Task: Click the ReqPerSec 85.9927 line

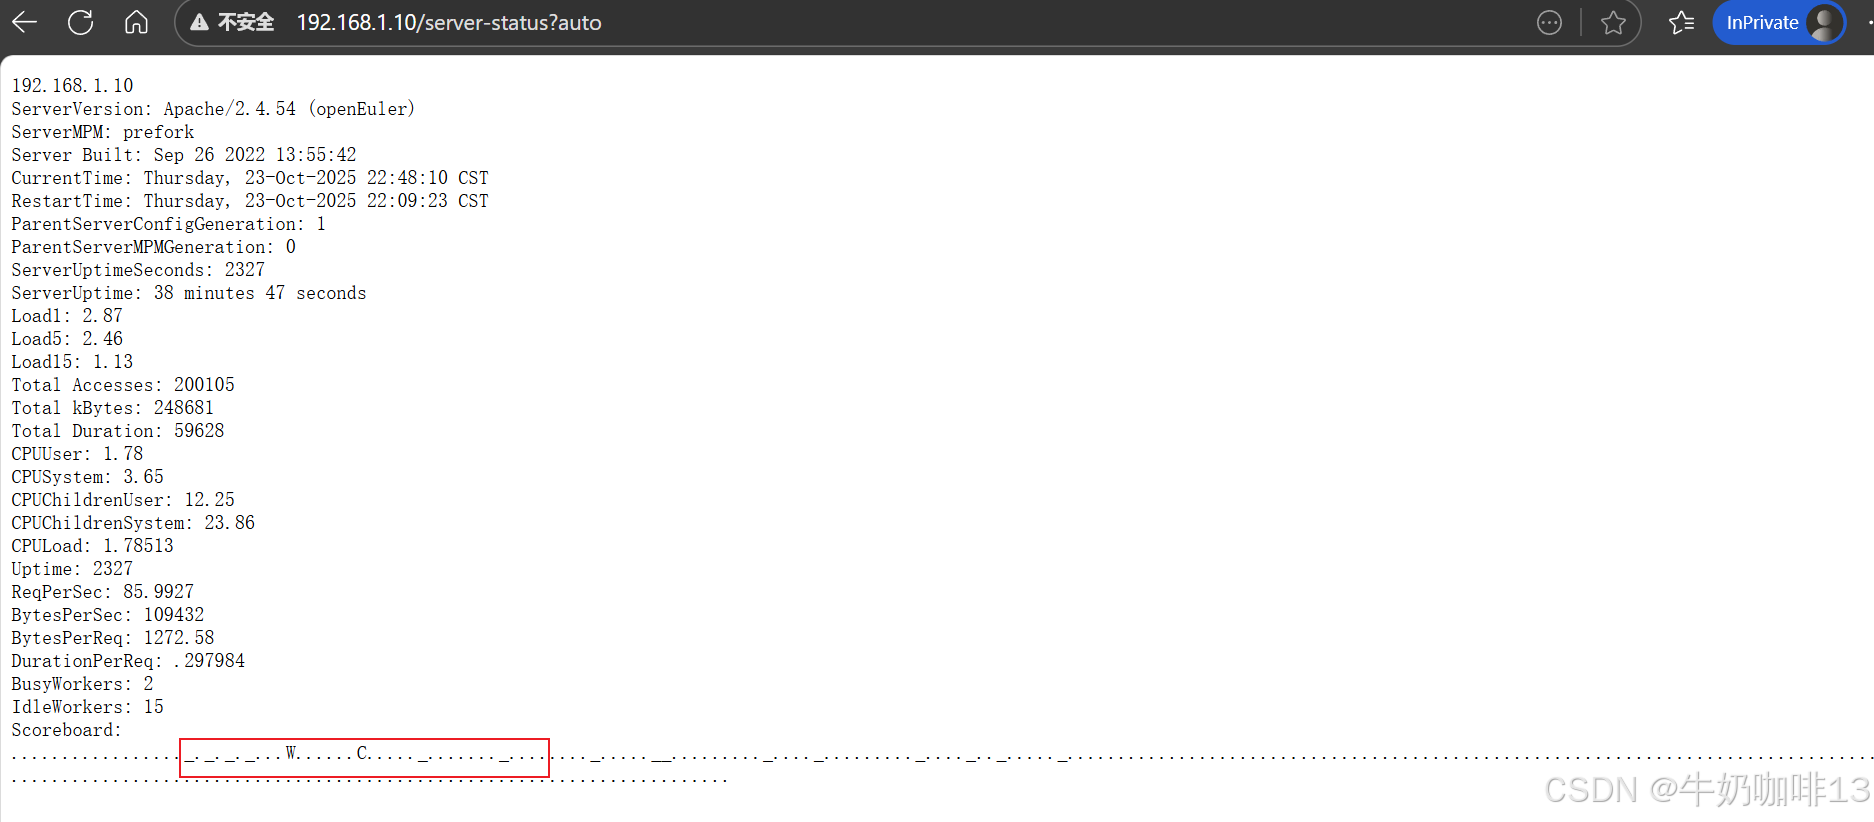Action: [103, 592]
